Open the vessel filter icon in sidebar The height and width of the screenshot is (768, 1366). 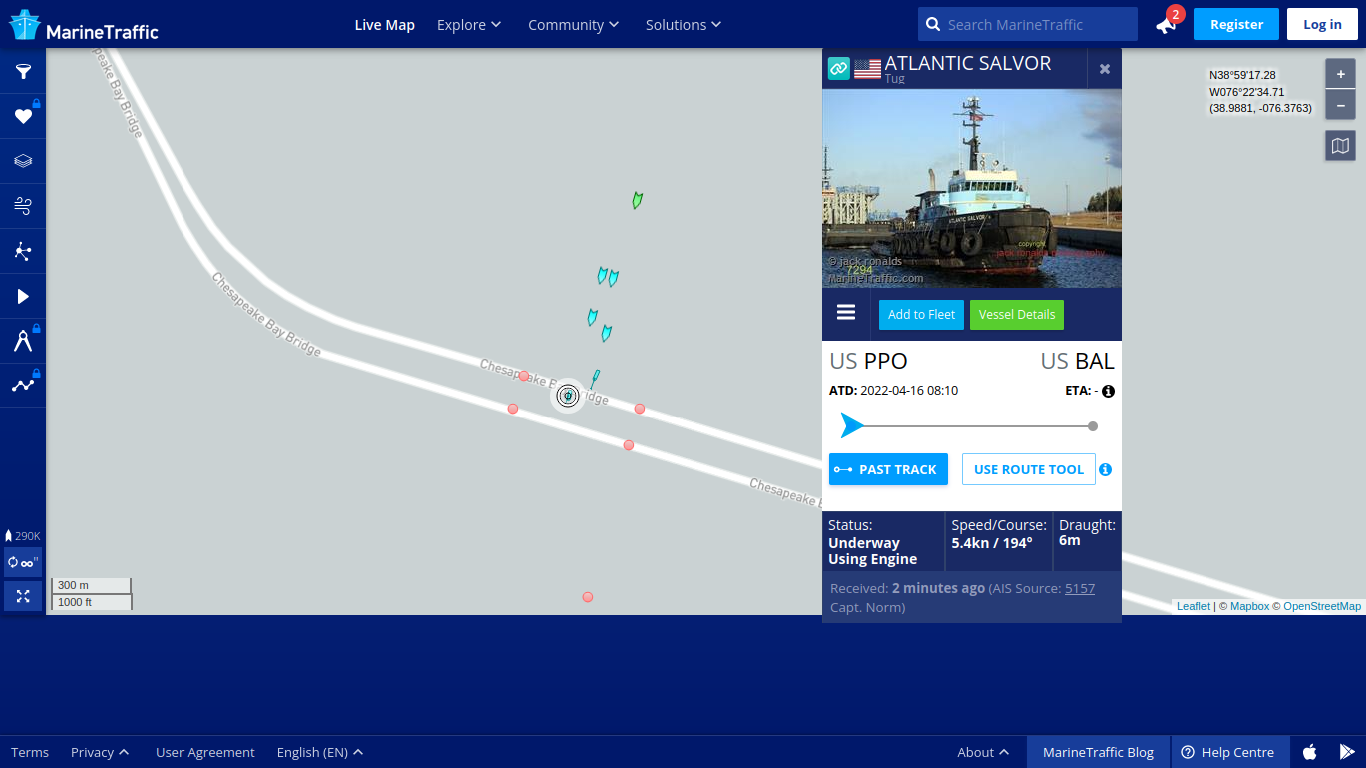coord(23,71)
